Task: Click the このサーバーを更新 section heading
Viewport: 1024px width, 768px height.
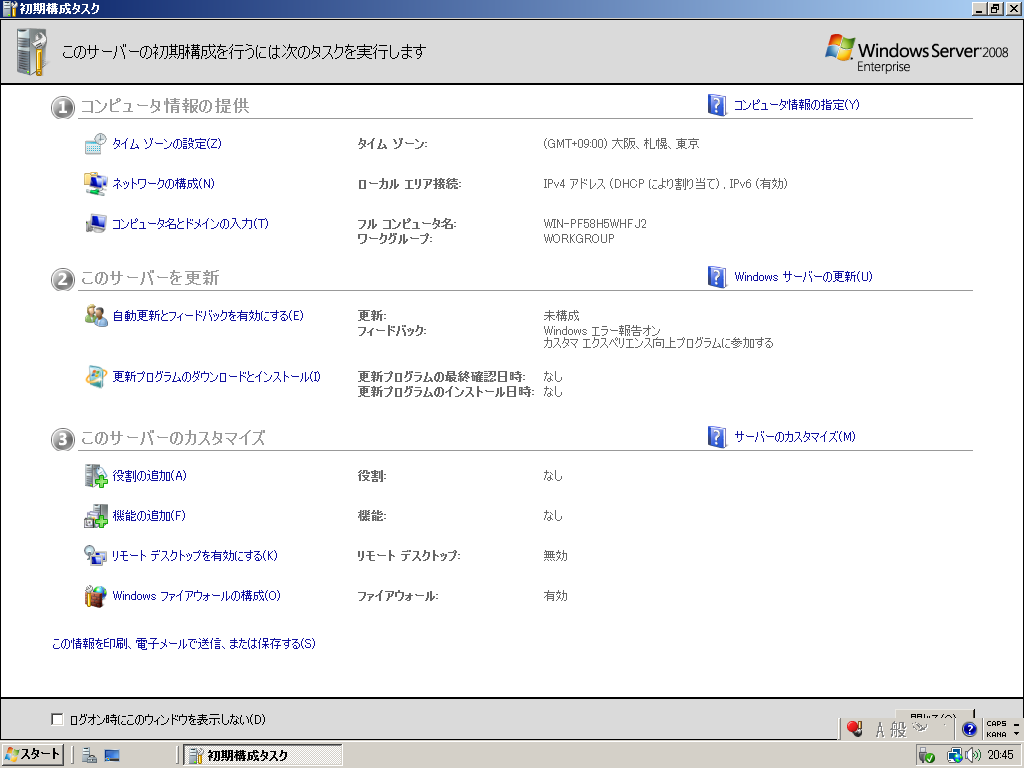Action: pyautogui.click(x=150, y=278)
